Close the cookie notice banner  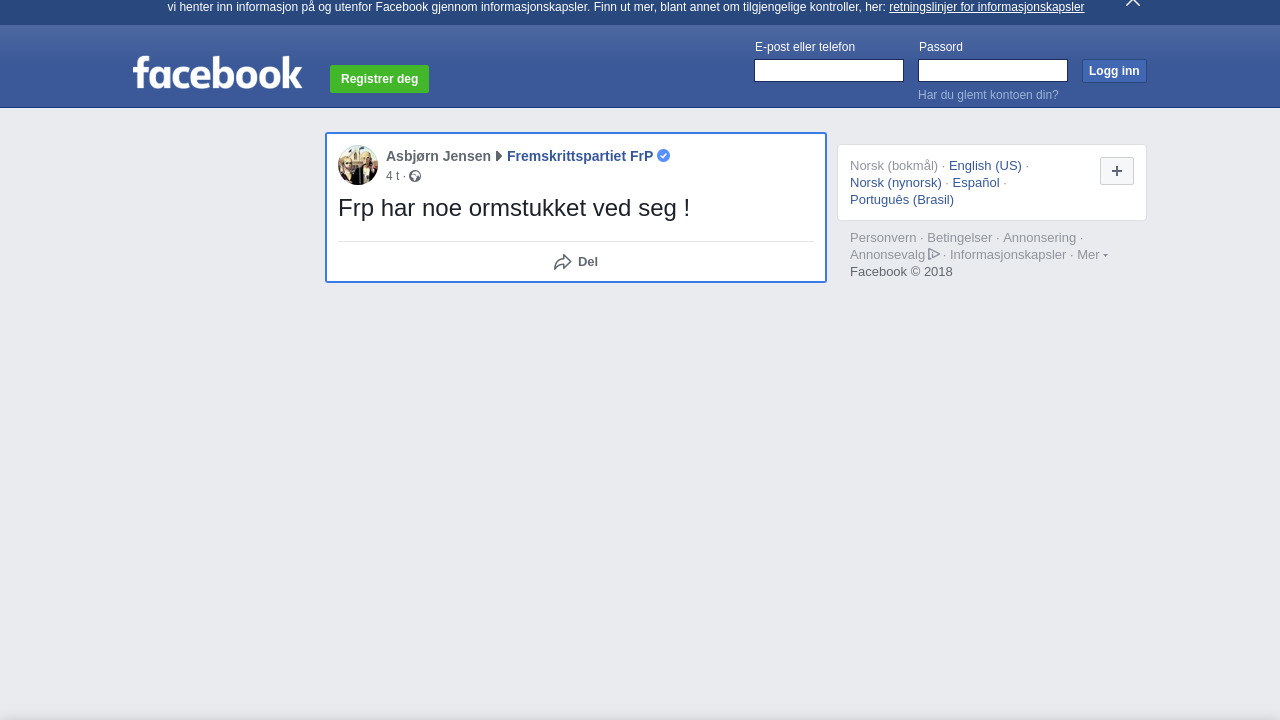tap(1132, 3)
